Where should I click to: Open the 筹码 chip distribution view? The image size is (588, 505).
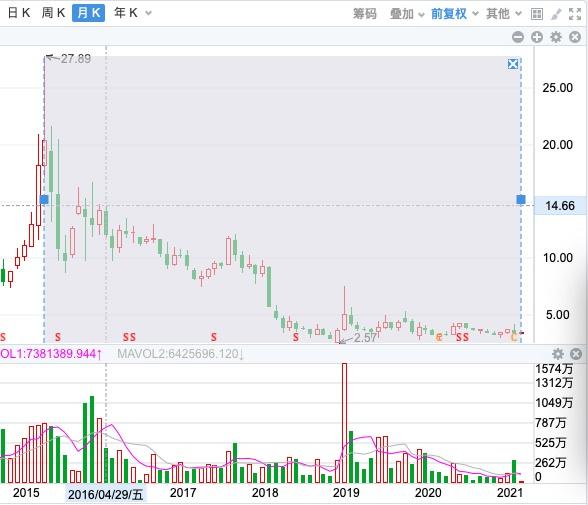(x=364, y=14)
